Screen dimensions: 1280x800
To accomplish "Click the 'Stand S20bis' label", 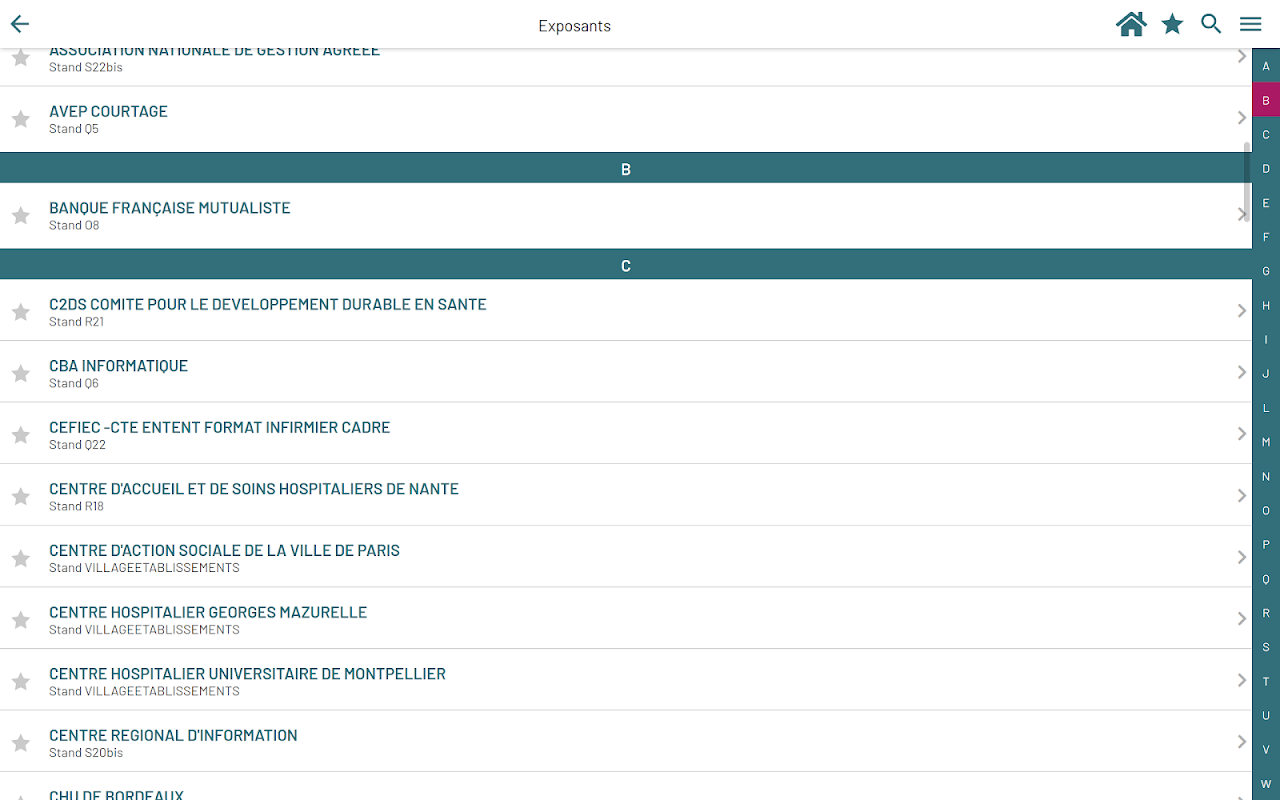I will click(86, 753).
